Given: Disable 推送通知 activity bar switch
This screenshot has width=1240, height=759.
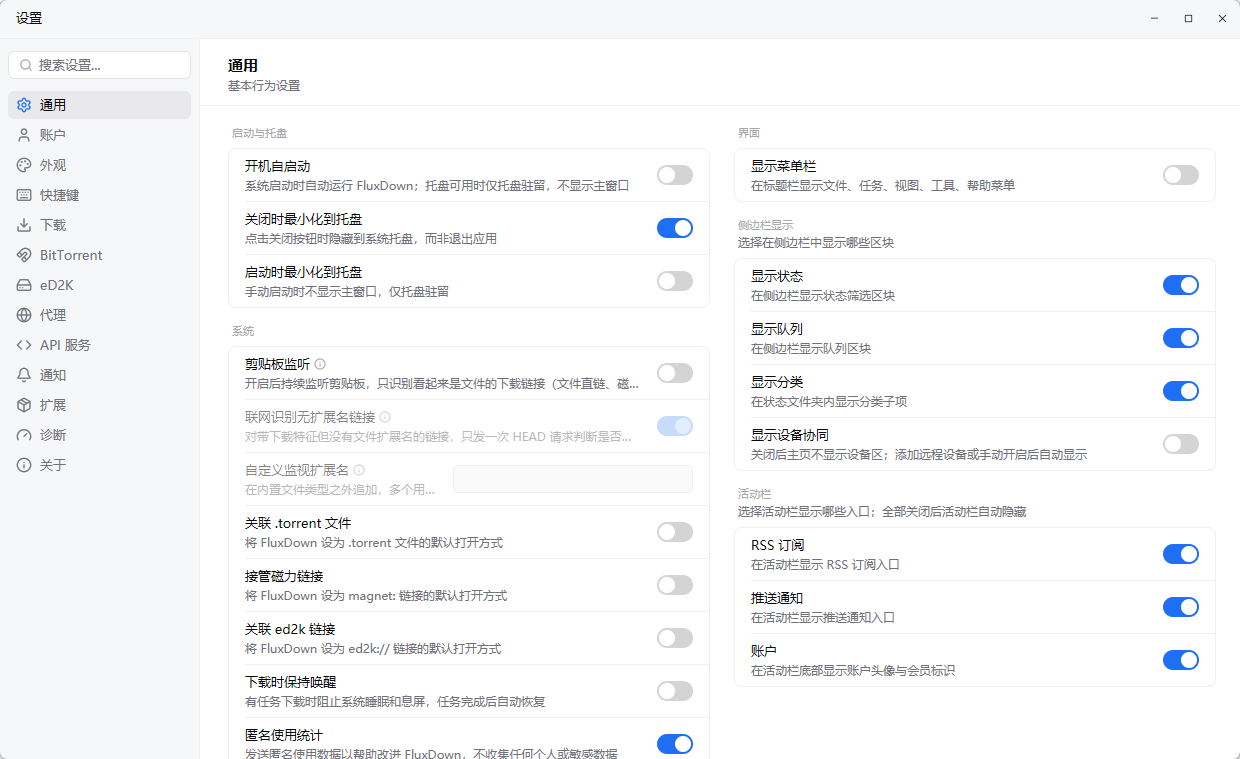Looking at the screenshot, I should [x=1181, y=607].
